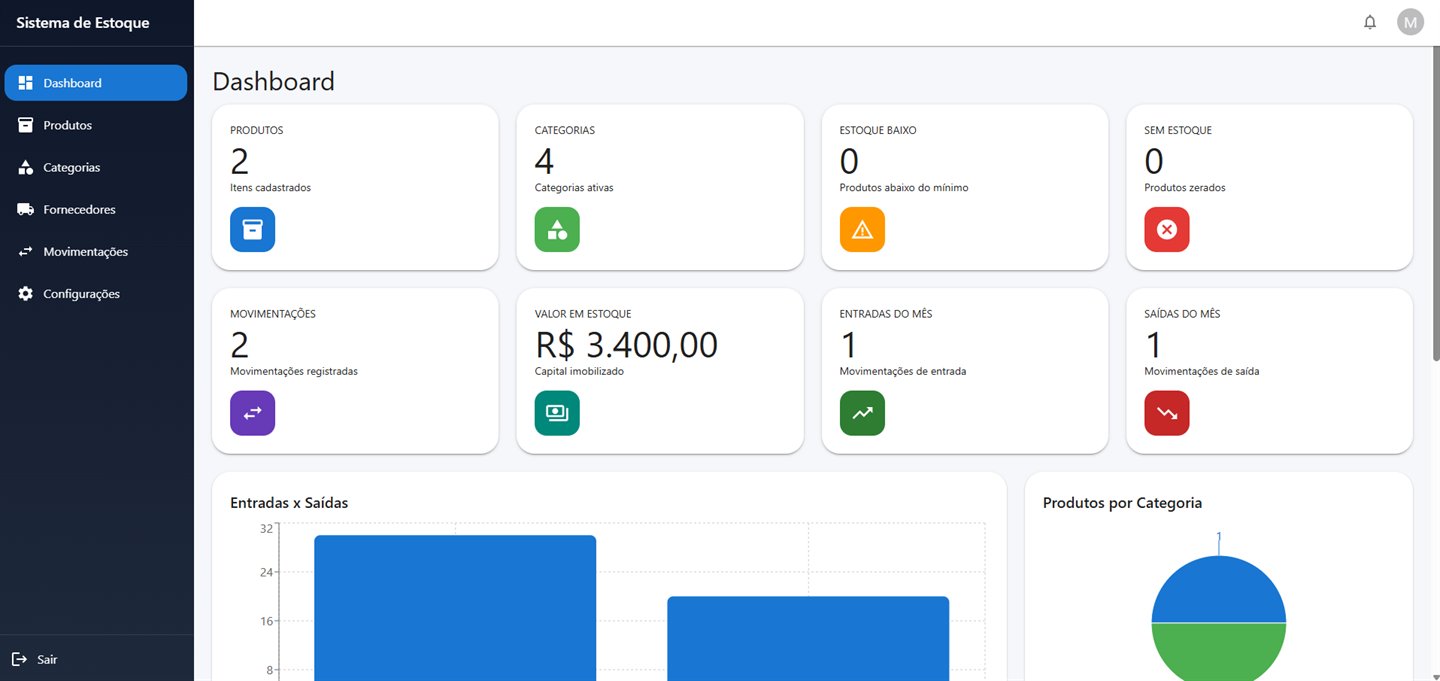Open the Movimentações menu item
Image resolution: width=1440 pixels, height=681 pixels.
point(96,251)
